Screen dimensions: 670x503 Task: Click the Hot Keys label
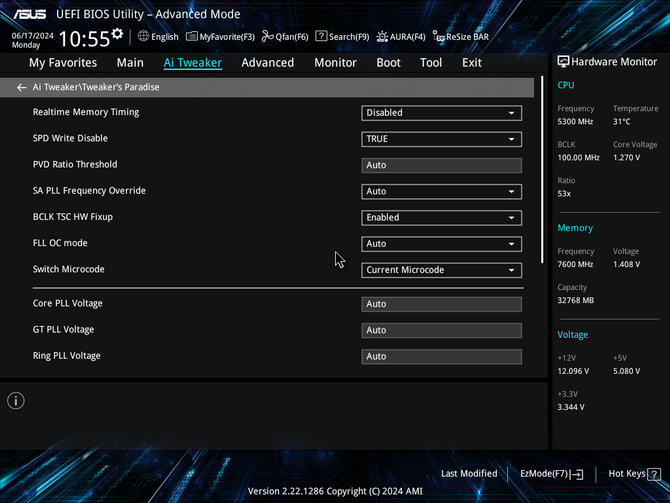click(x=626, y=474)
